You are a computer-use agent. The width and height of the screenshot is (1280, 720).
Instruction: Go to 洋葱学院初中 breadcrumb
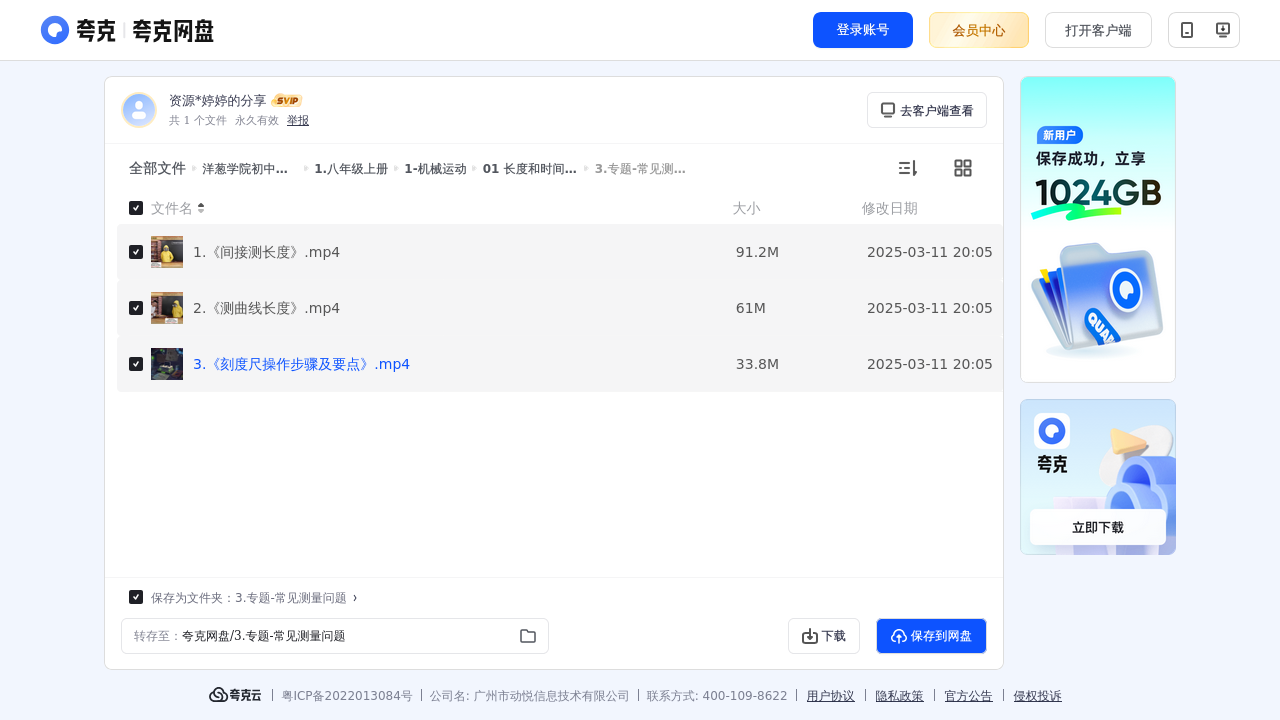245,169
